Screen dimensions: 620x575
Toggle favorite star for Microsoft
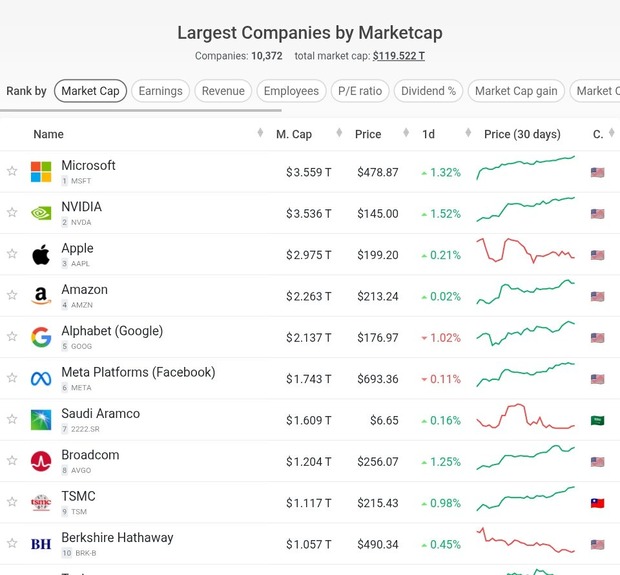click(x=12, y=172)
